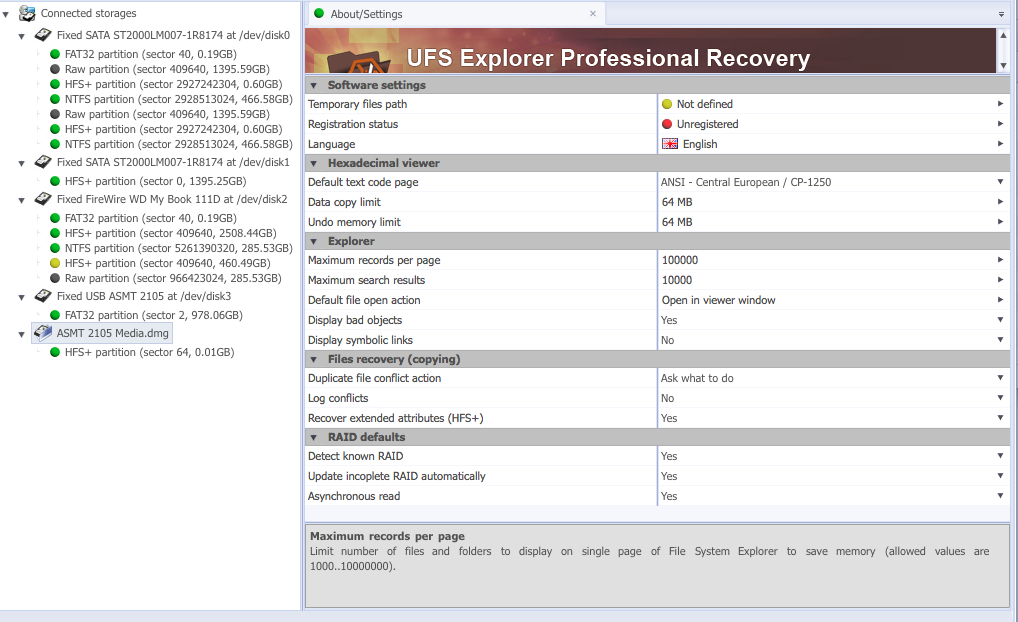Select the Temporary files path setting row

coord(657,104)
